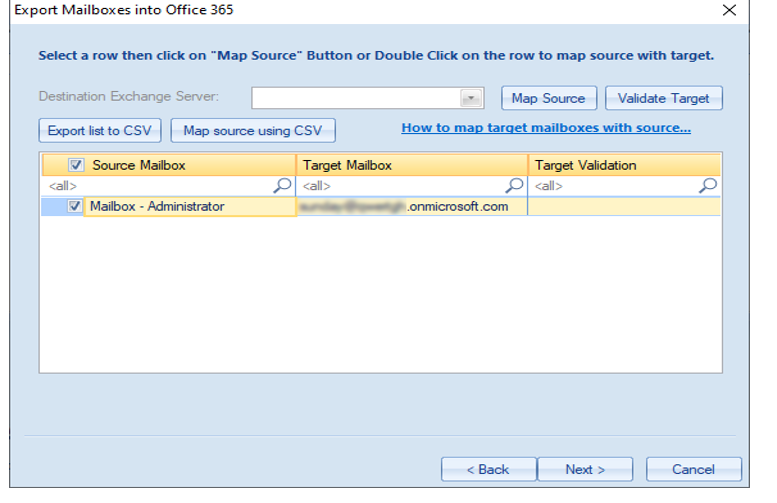Close the Export Mailboxes dialog with X

point(729,10)
